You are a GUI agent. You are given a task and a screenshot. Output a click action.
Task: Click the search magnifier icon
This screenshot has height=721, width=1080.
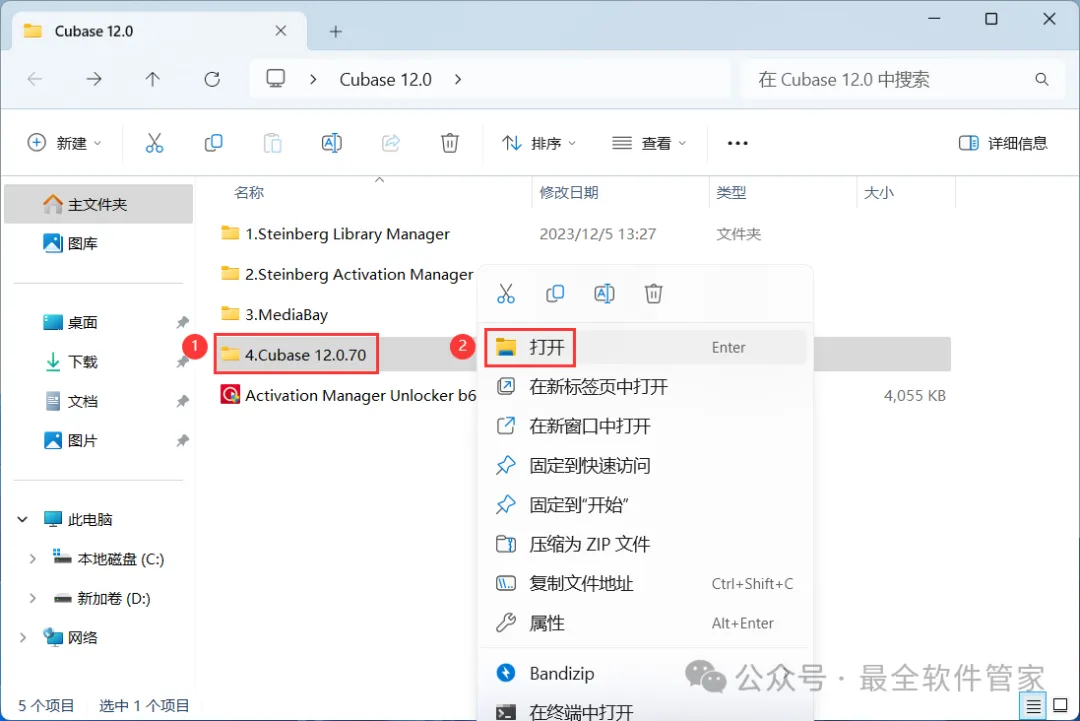(x=1041, y=80)
